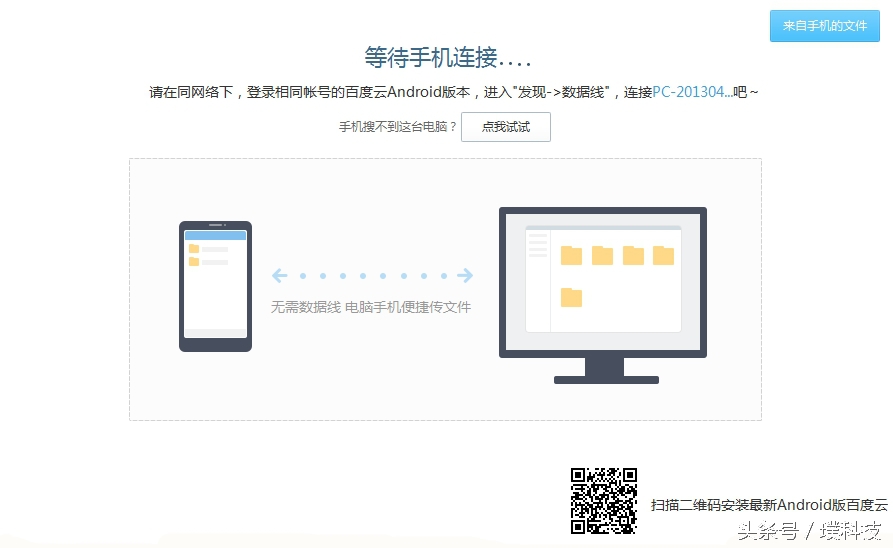Screen dimensions: 893x548
Task: Click the desktop monitor illustration
Action: pyautogui.click(x=603, y=295)
